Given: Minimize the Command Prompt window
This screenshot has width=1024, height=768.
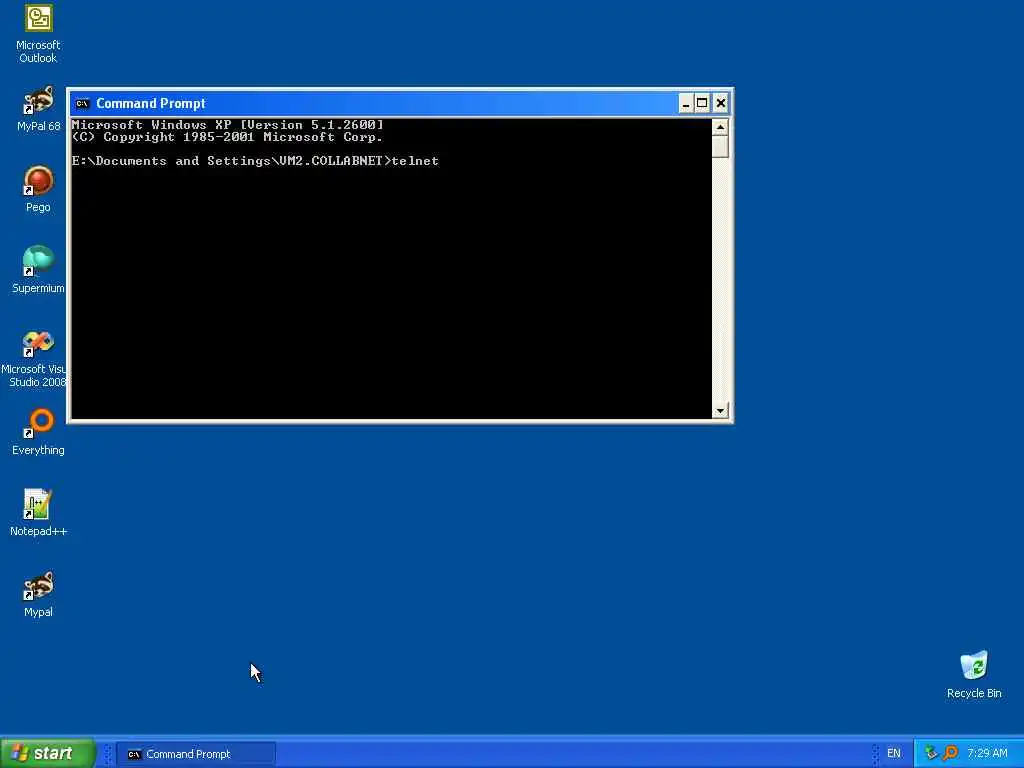Looking at the screenshot, I should coord(686,103).
